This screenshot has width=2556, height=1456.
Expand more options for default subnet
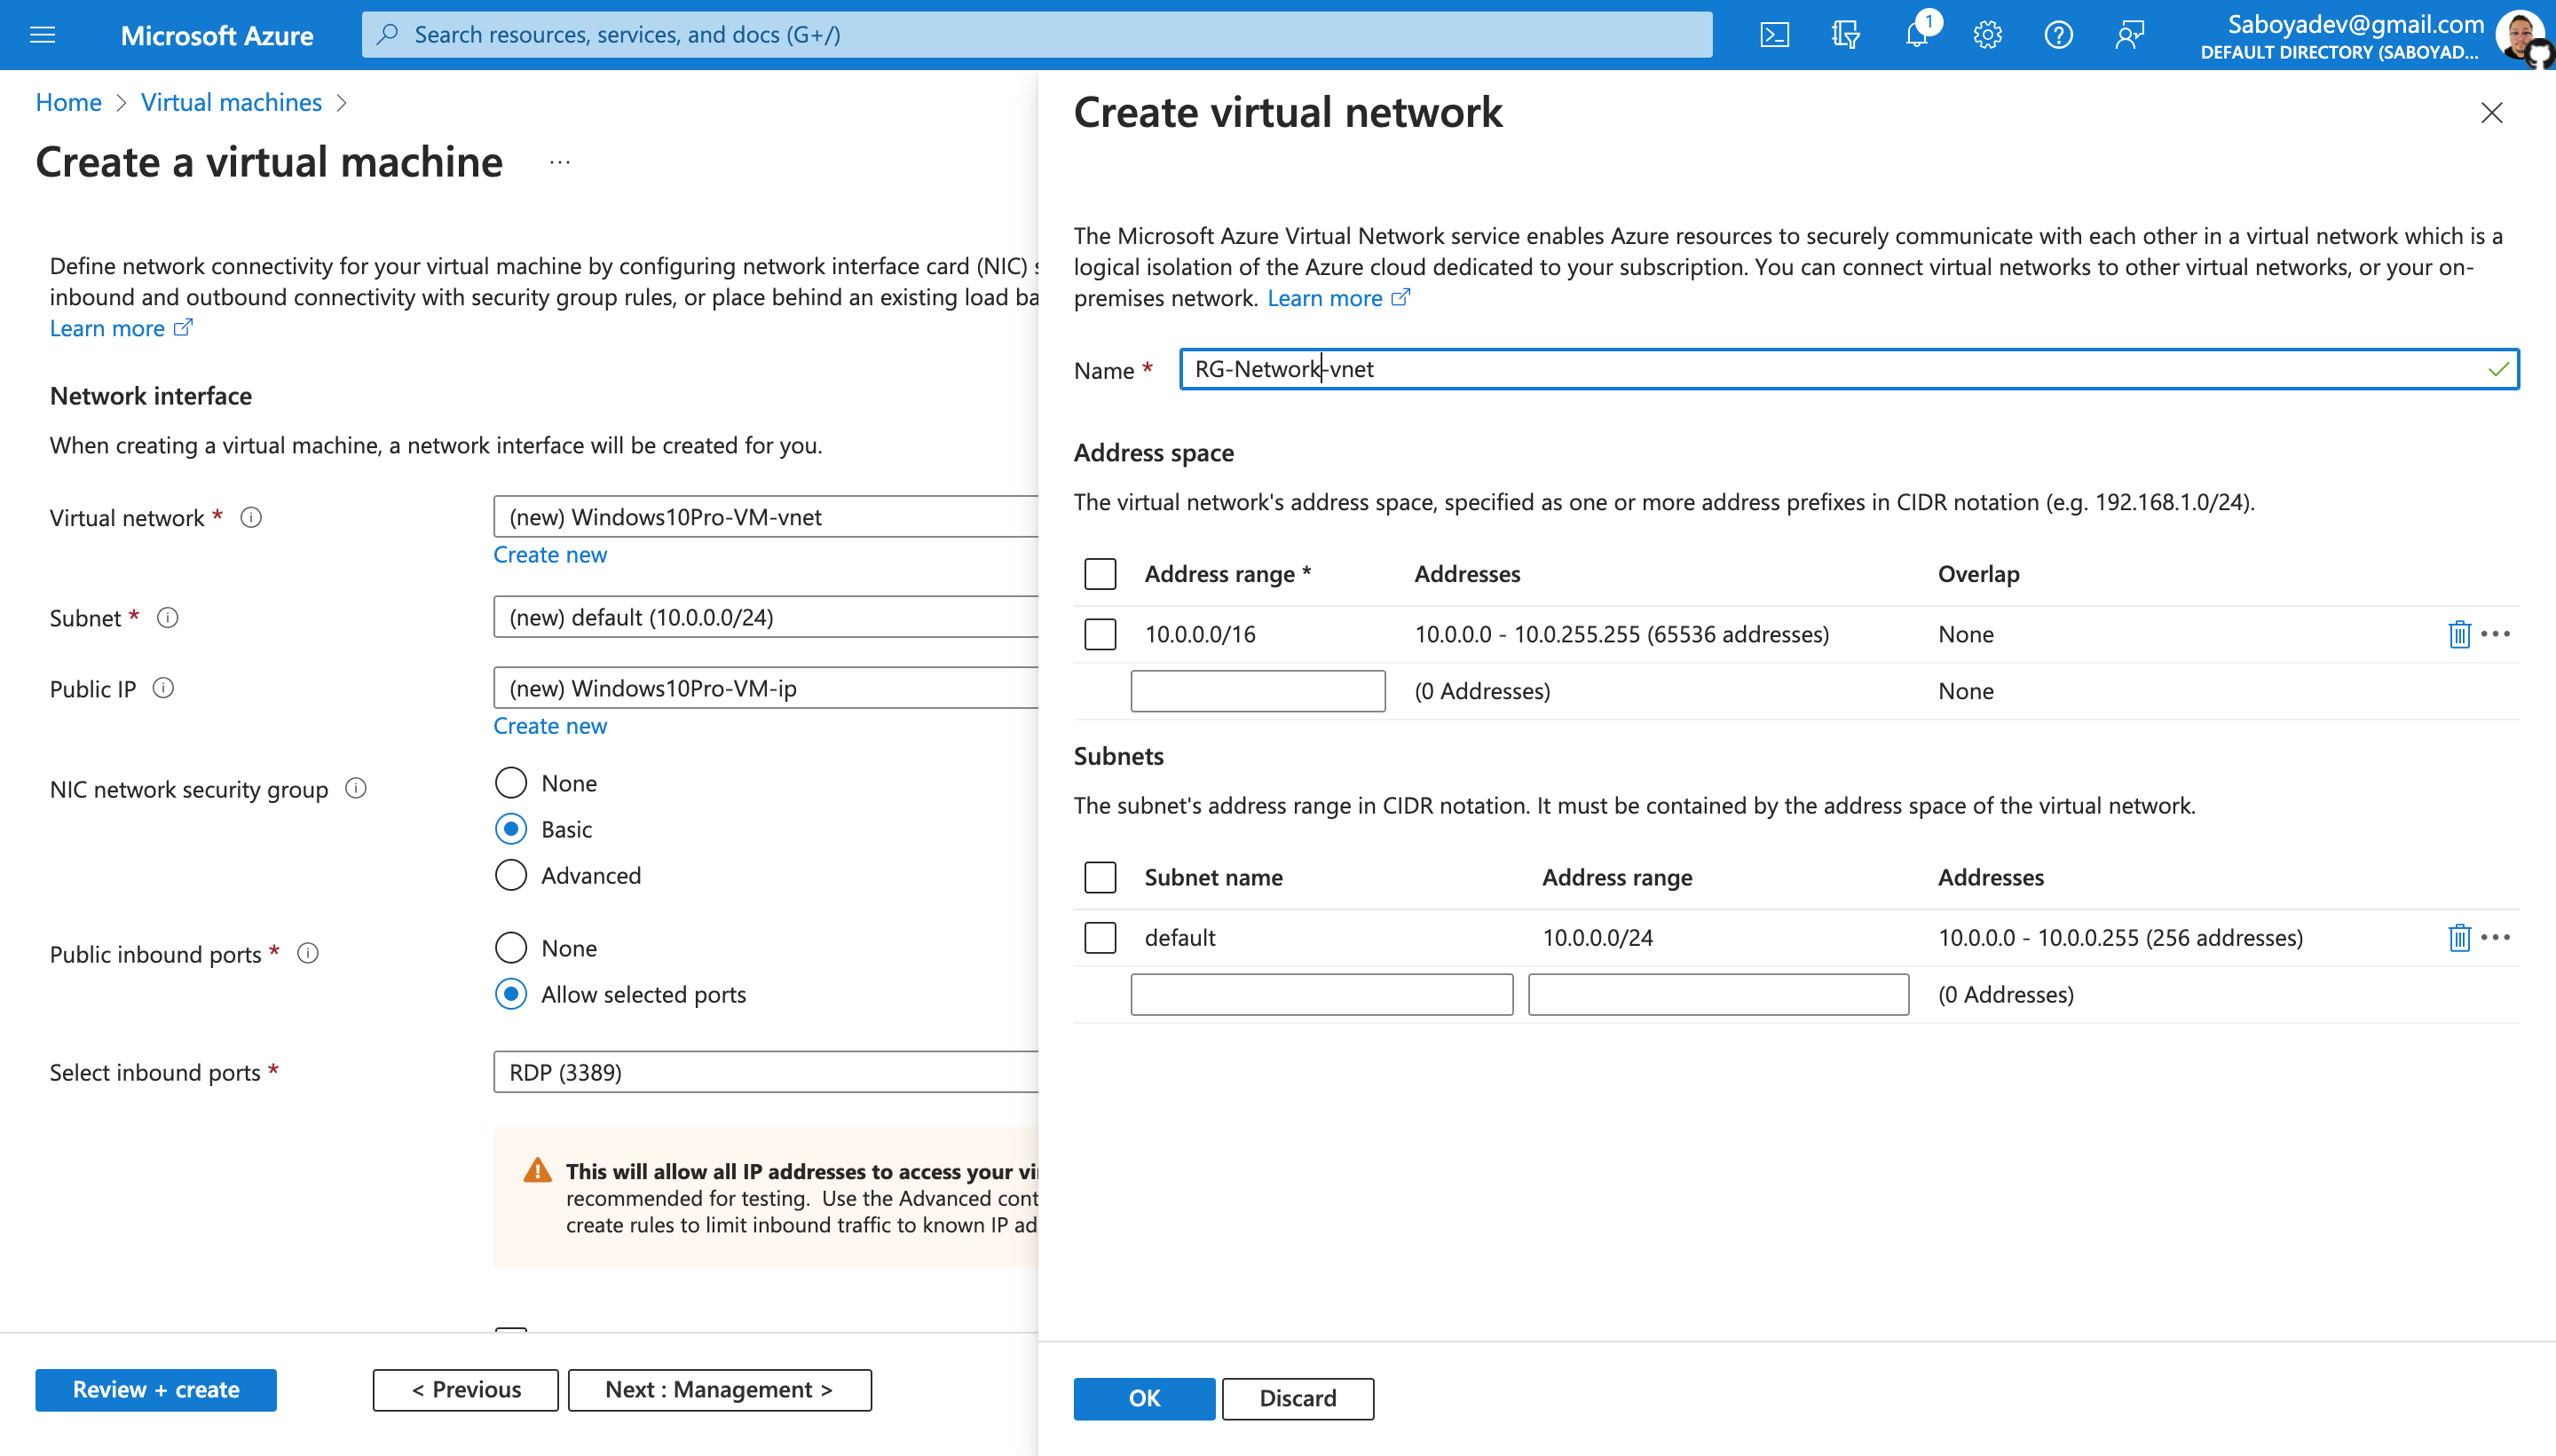pyautogui.click(x=2496, y=937)
